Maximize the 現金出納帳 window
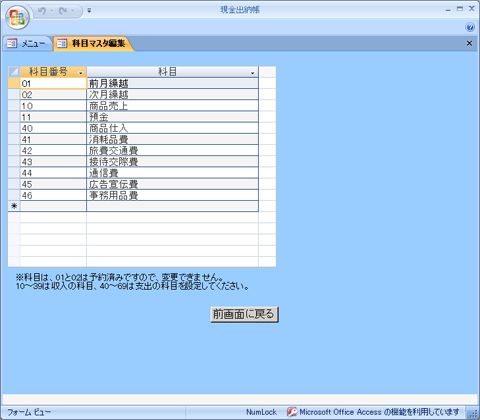 (460, 9)
